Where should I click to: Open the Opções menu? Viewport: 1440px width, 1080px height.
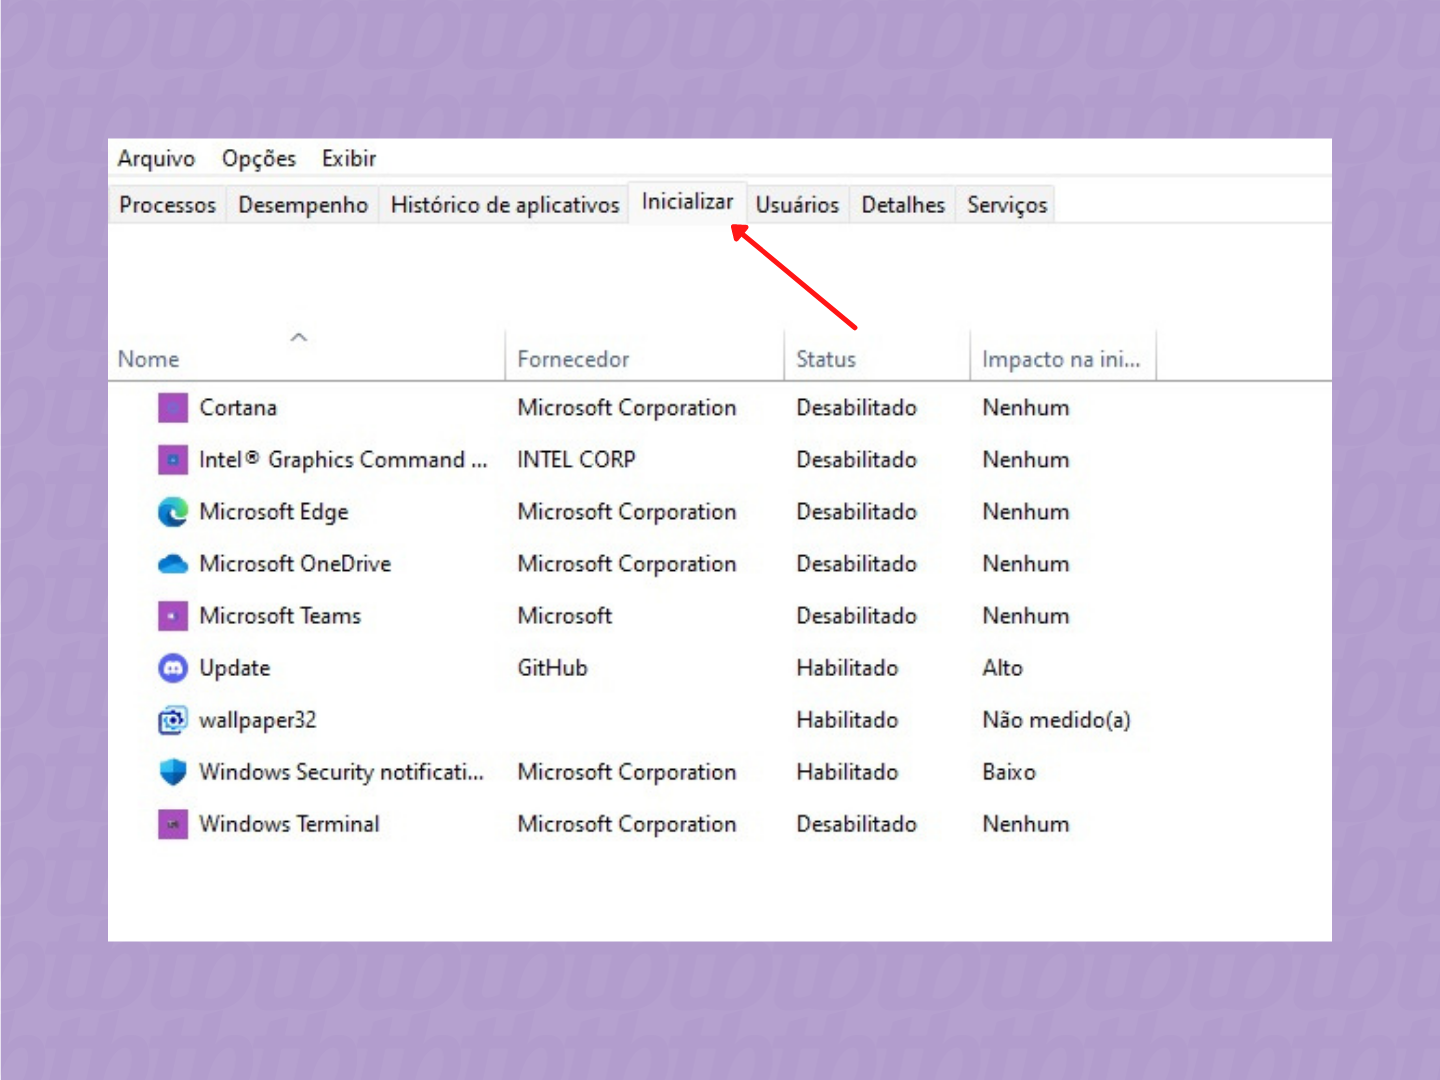pyautogui.click(x=258, y=158)
